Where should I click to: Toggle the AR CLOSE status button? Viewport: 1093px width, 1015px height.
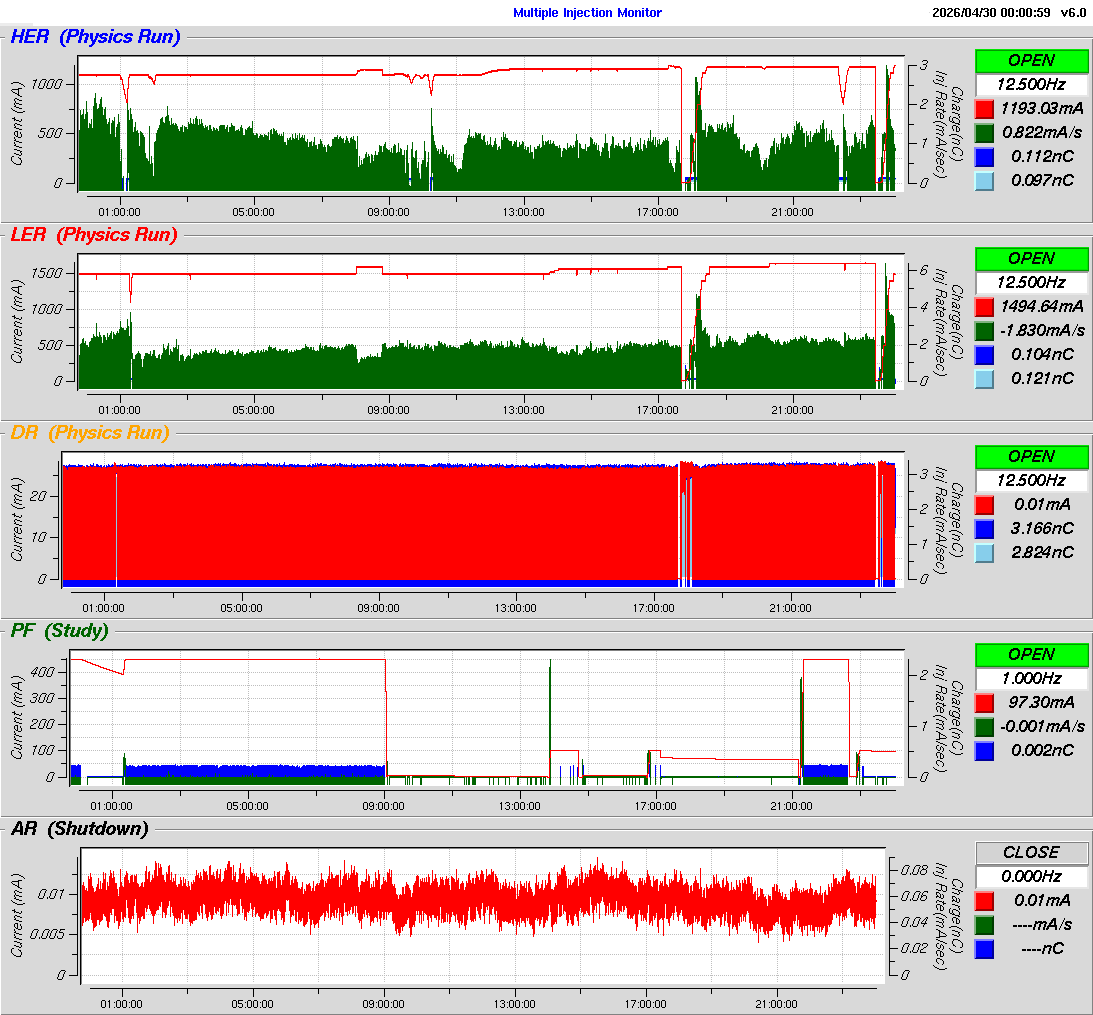click(x=1032, y=853)
